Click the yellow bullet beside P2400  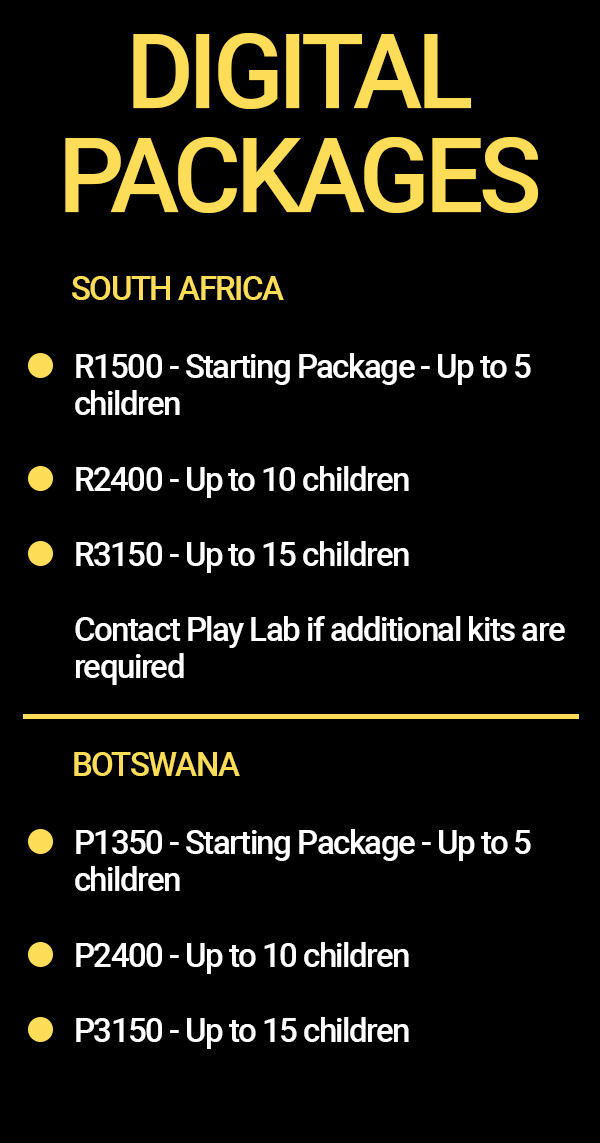(41, 955)
